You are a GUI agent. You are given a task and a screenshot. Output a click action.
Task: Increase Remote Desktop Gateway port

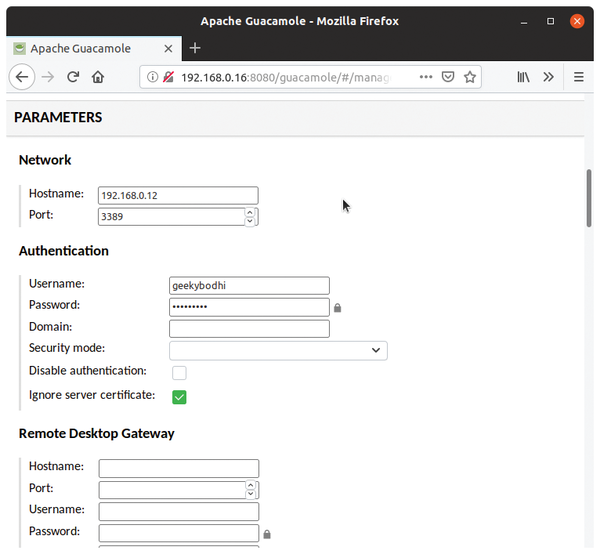tap(251, 485)
